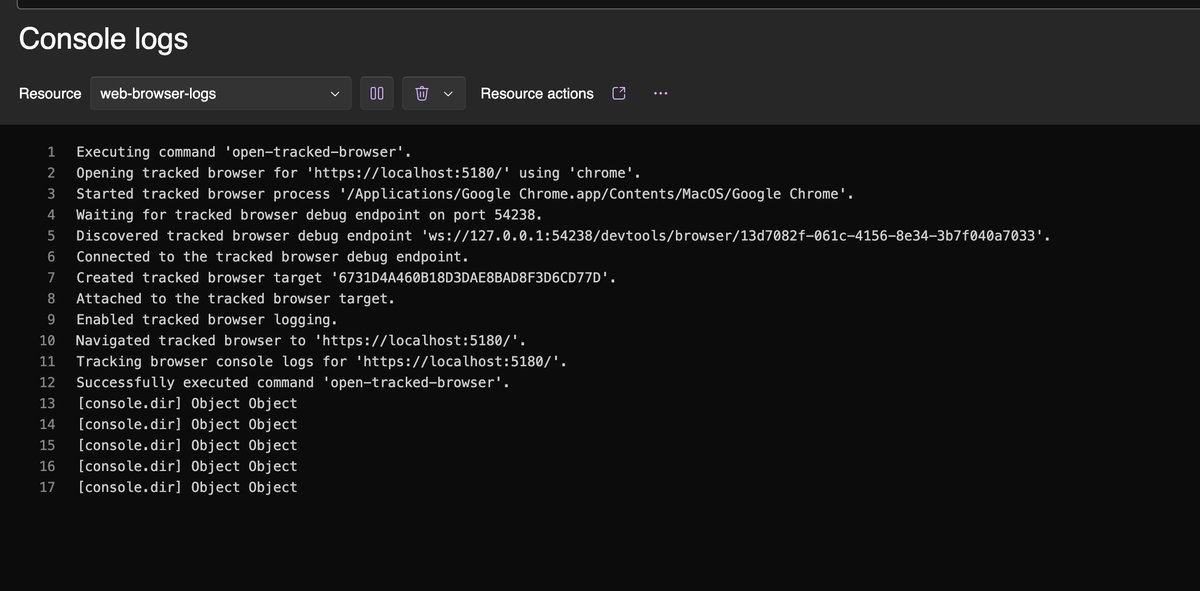Select log line 'Opening tracked browser for https://localhost:5180/'
Viewport: 1200px width, 591px height.
coord(359,173)
